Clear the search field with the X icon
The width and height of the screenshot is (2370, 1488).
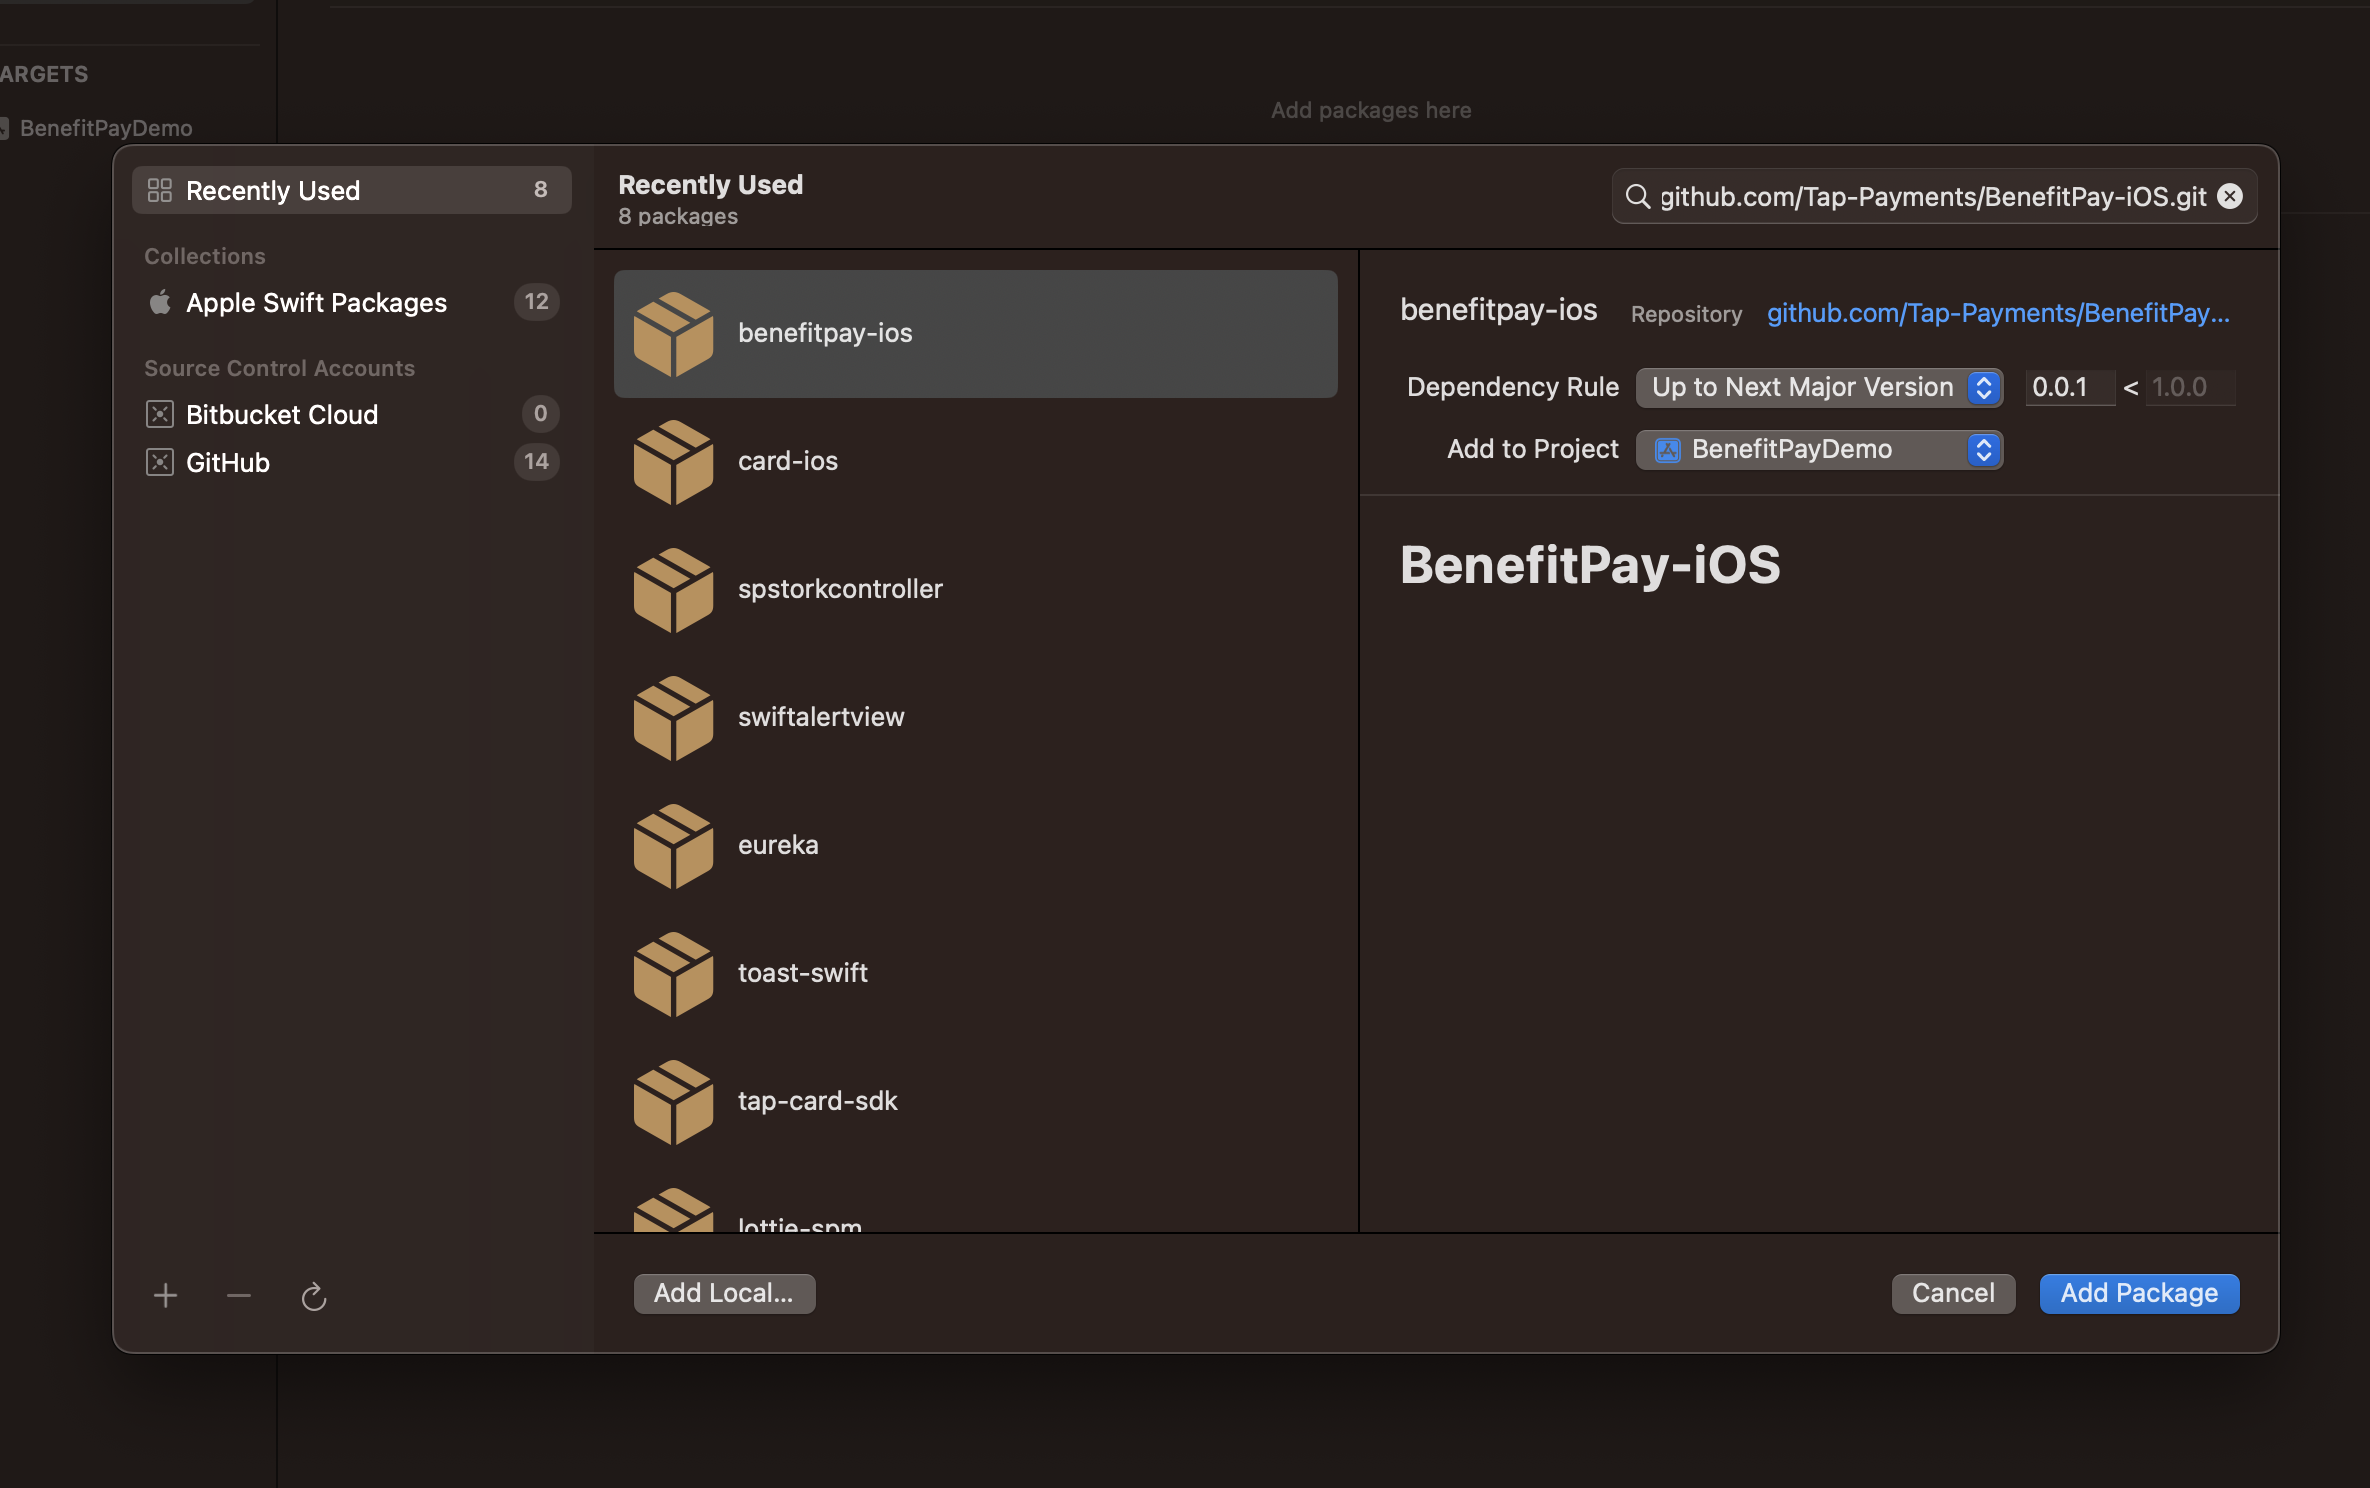pyautogui.click(x=2230, y=196)
